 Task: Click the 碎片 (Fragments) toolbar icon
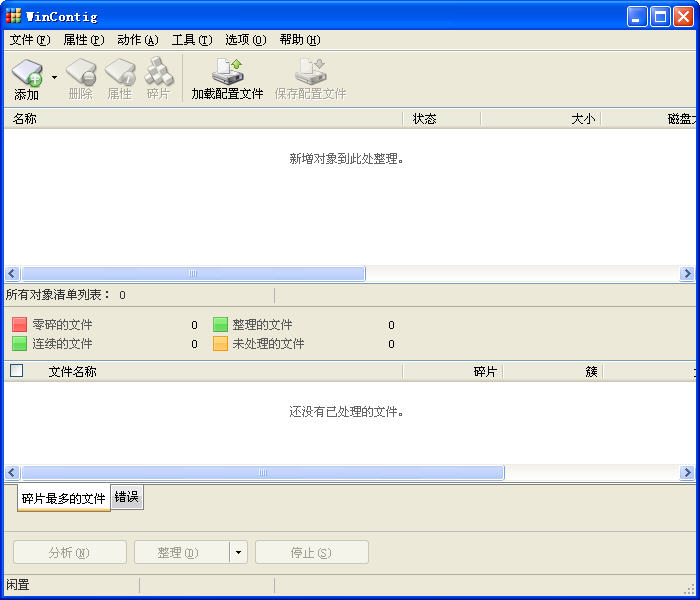click(158, 78)
